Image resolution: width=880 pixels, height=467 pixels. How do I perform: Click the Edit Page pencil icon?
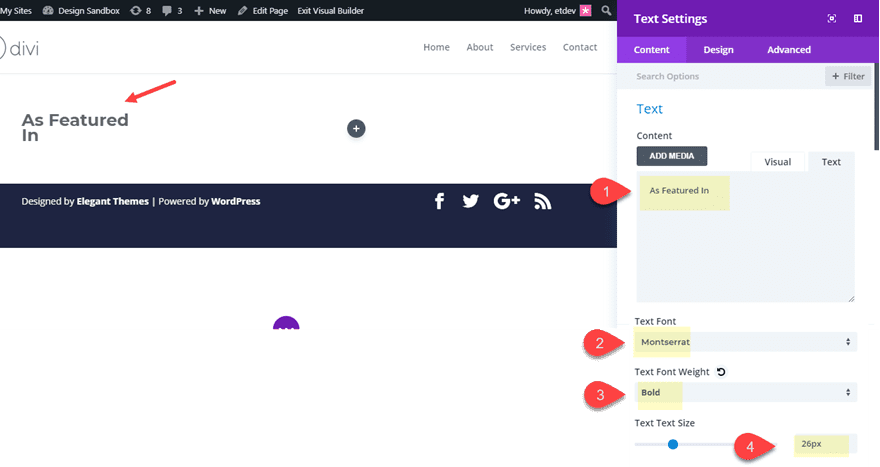coord(242,11)
